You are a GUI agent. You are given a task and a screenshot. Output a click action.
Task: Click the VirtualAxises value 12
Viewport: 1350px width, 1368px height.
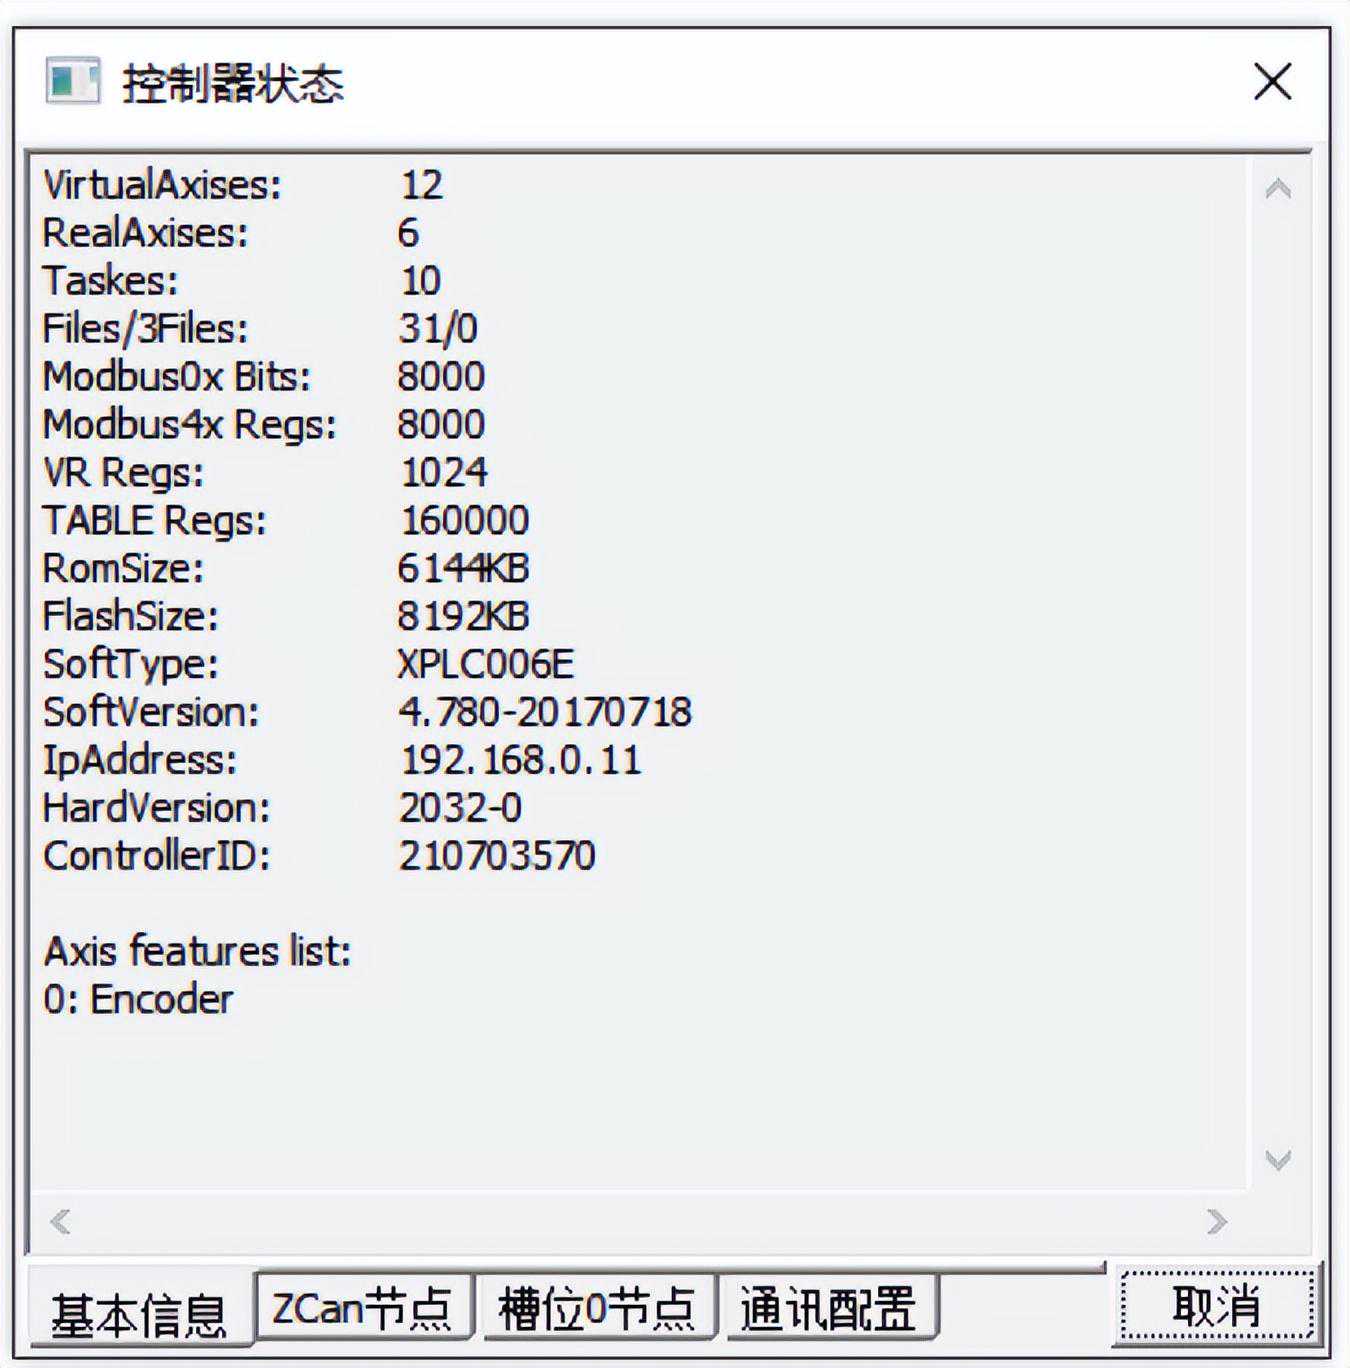coord(422,185)
